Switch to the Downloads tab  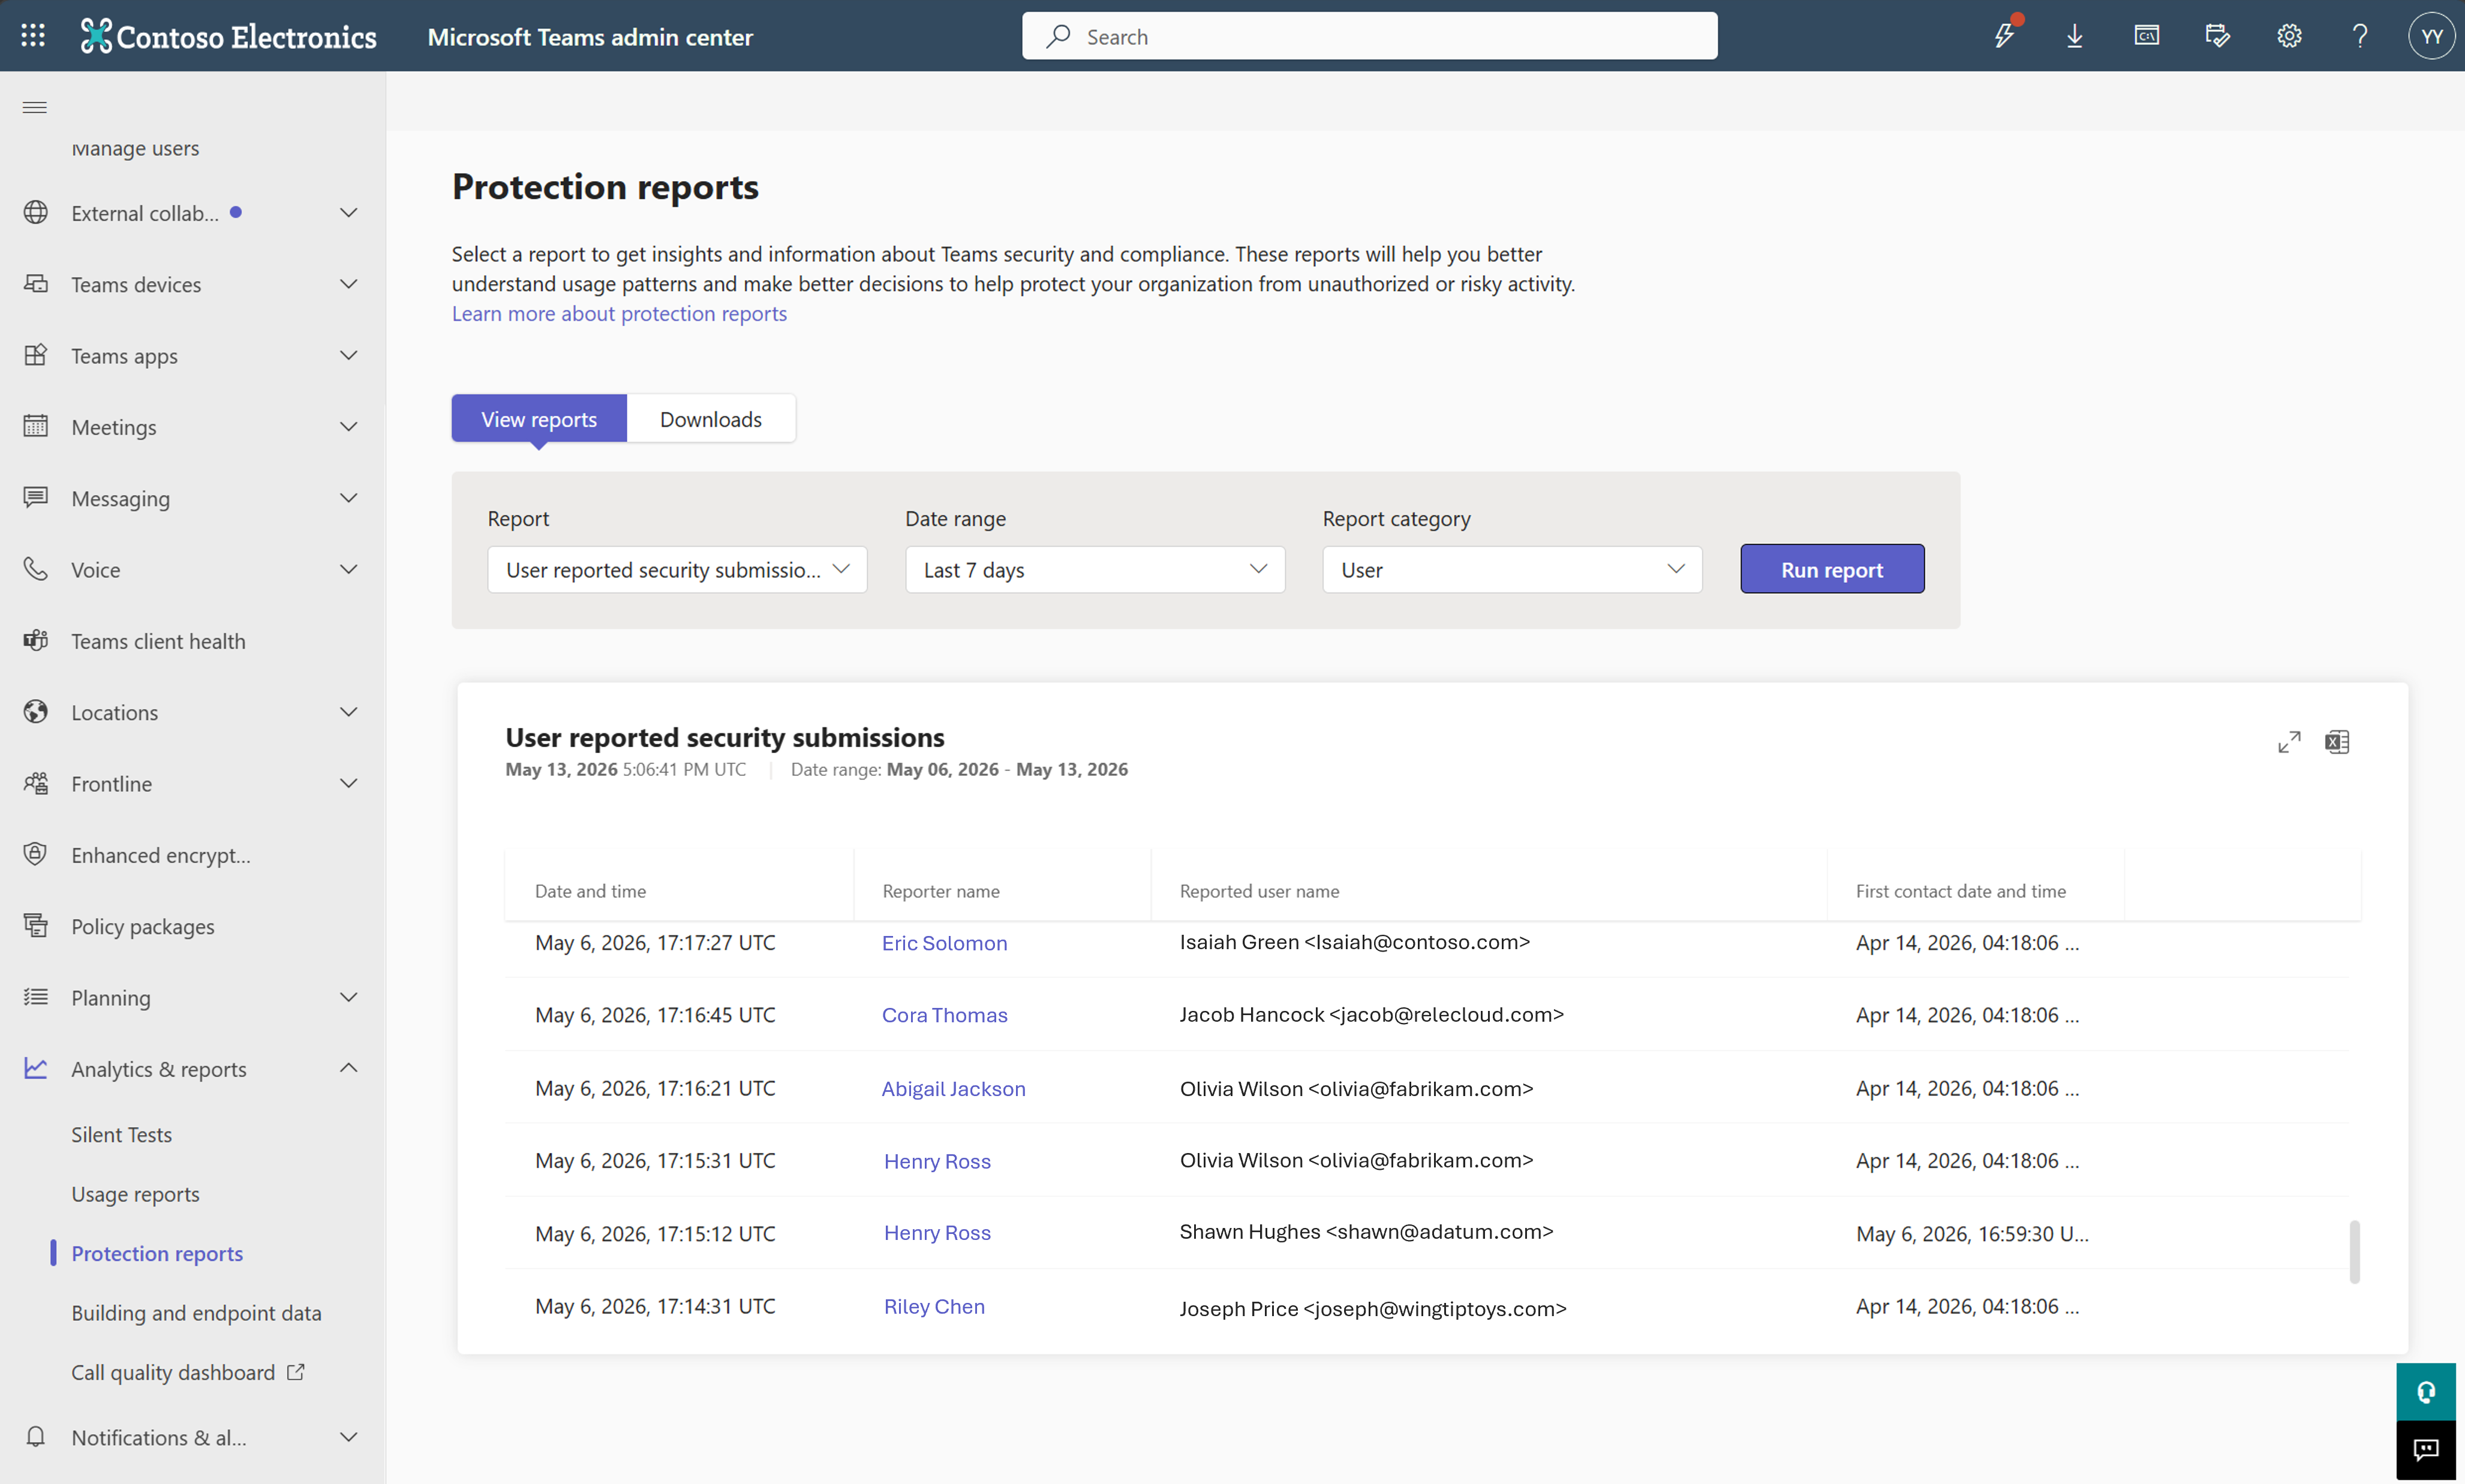[x=711, y=419]
